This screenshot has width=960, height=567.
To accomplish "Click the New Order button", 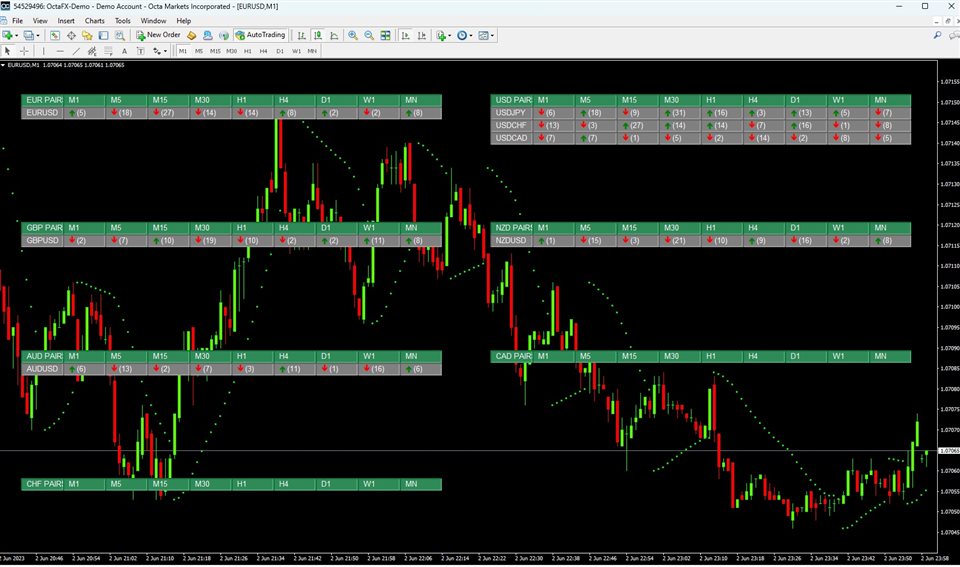I will click(x=158, y=36).
